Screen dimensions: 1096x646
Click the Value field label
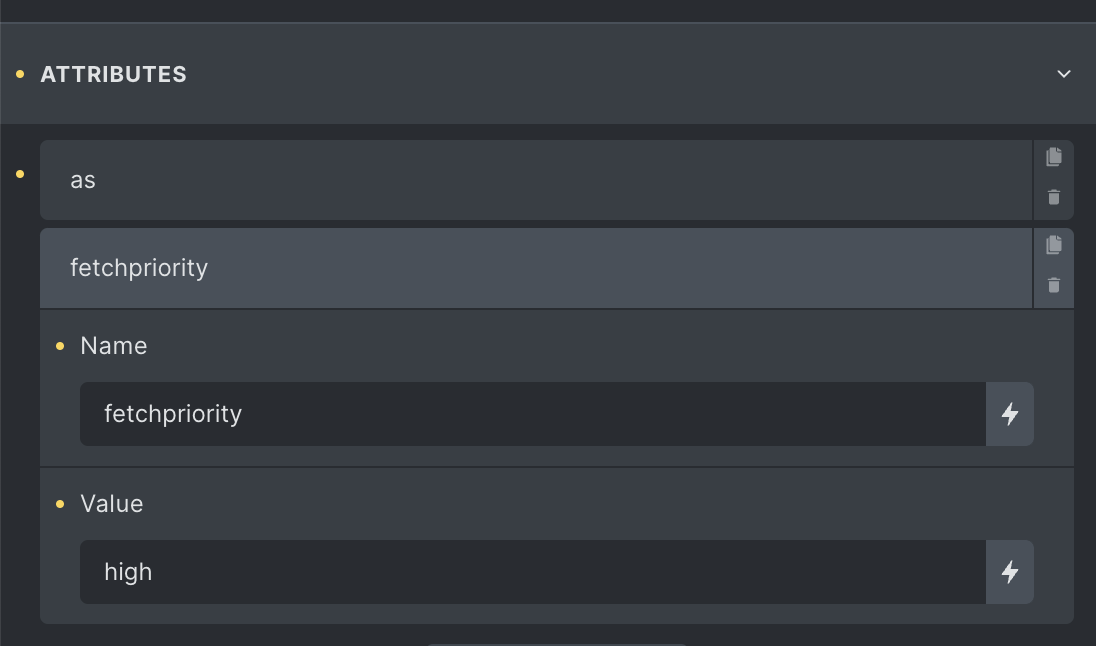111,504
